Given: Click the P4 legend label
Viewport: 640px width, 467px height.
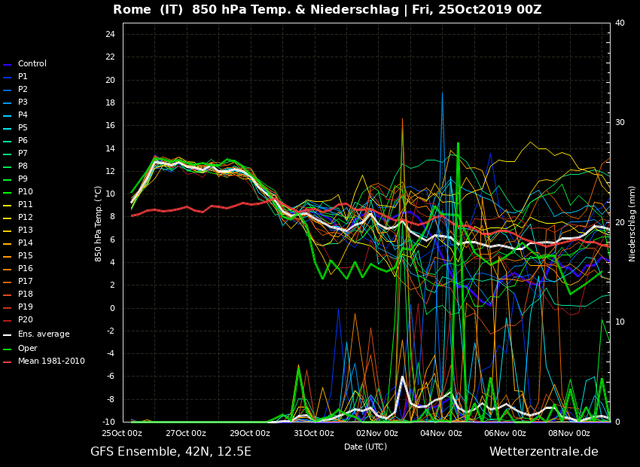Looking at the screenshot, I should coord(23,115).
